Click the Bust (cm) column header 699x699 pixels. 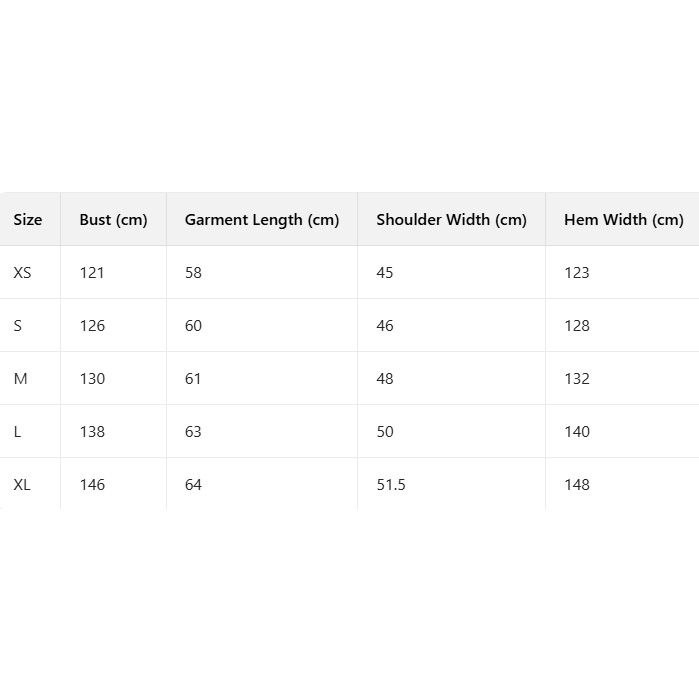pos(113,220)
